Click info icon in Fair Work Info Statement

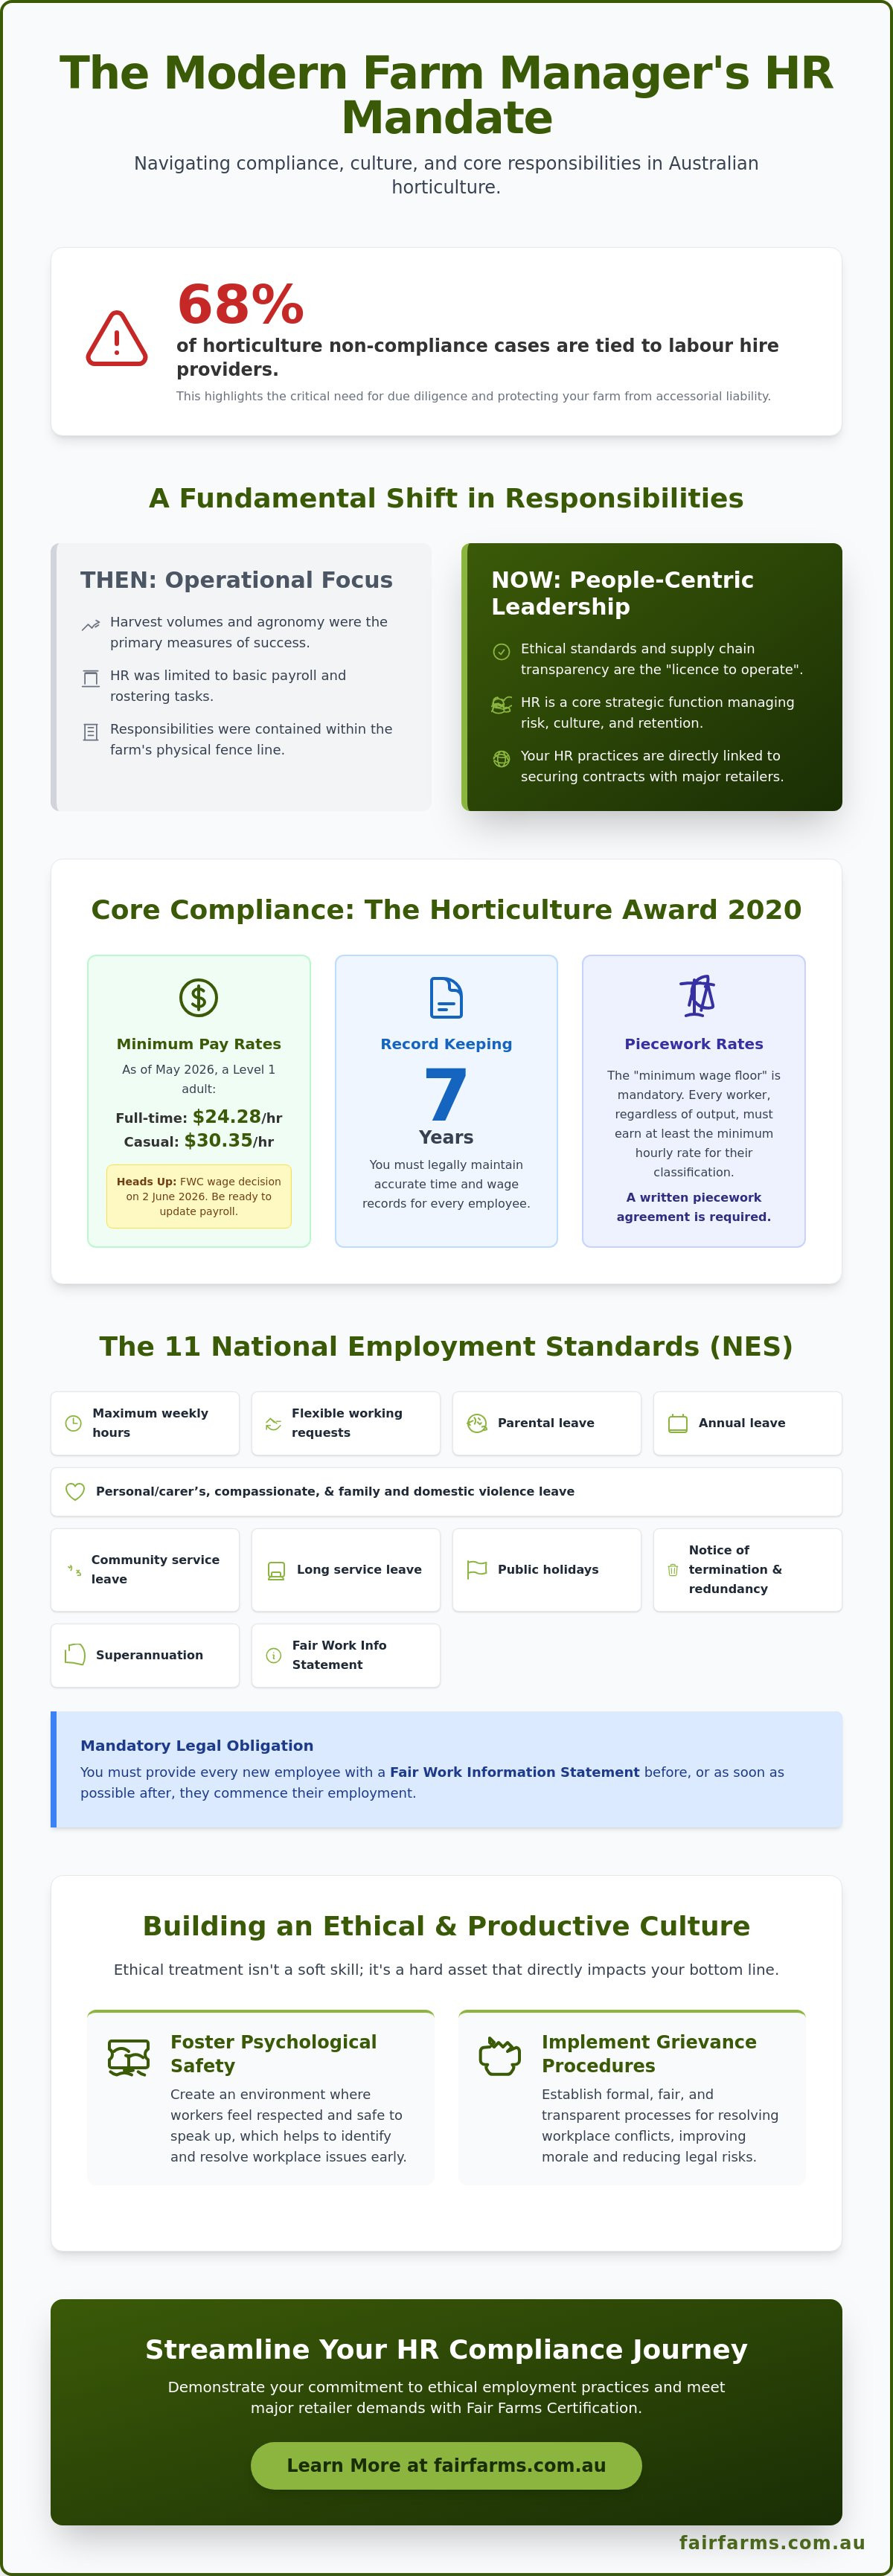(274, 1655)
